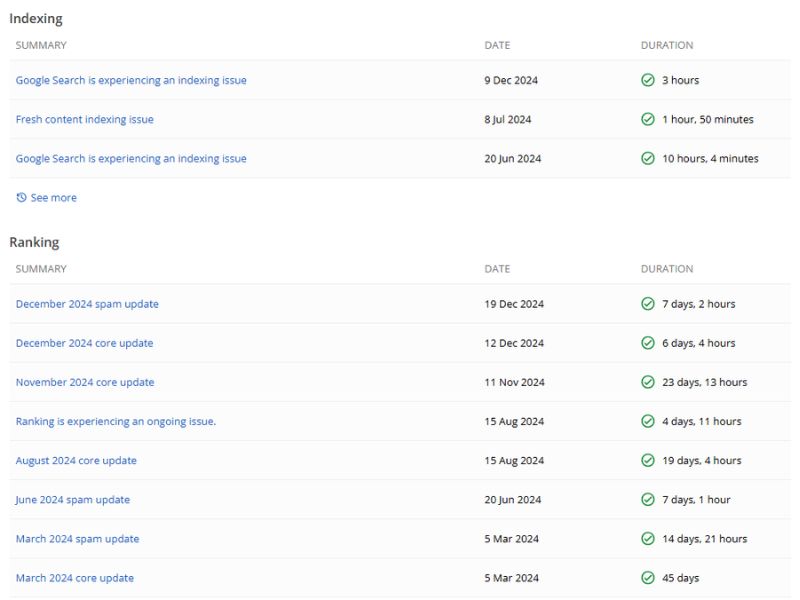Click the DATE column header under Indexing
800x600 pixels.
point(496,45)
